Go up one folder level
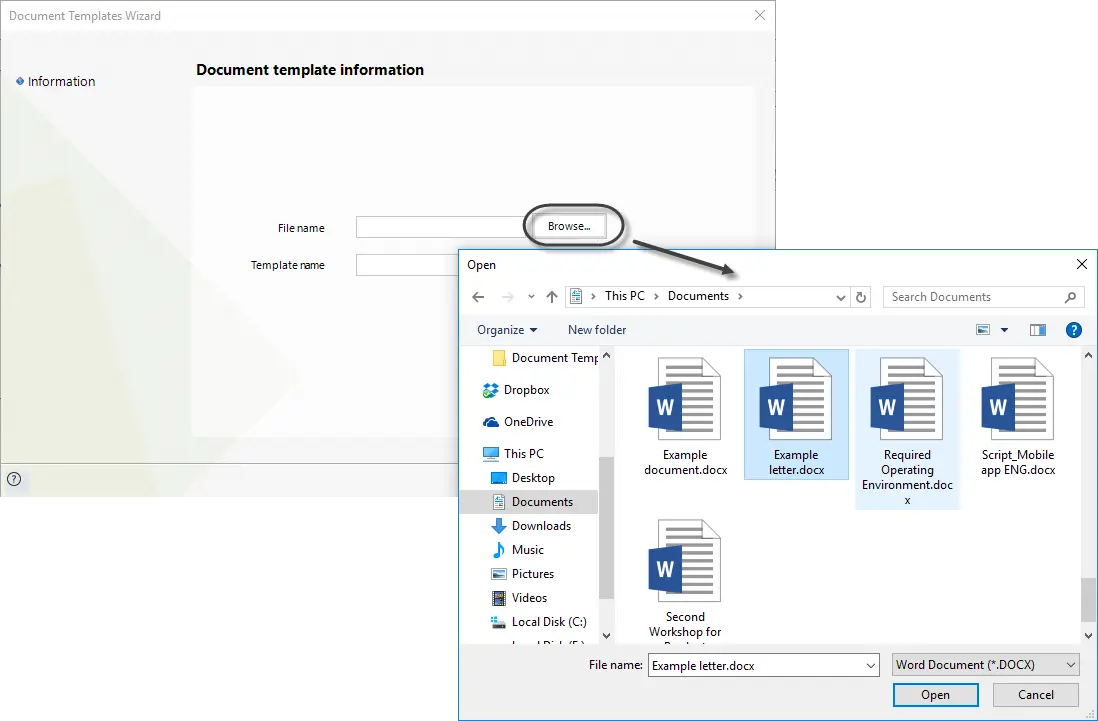Screen dimensions: 1098x721 (x=552, y=297)
